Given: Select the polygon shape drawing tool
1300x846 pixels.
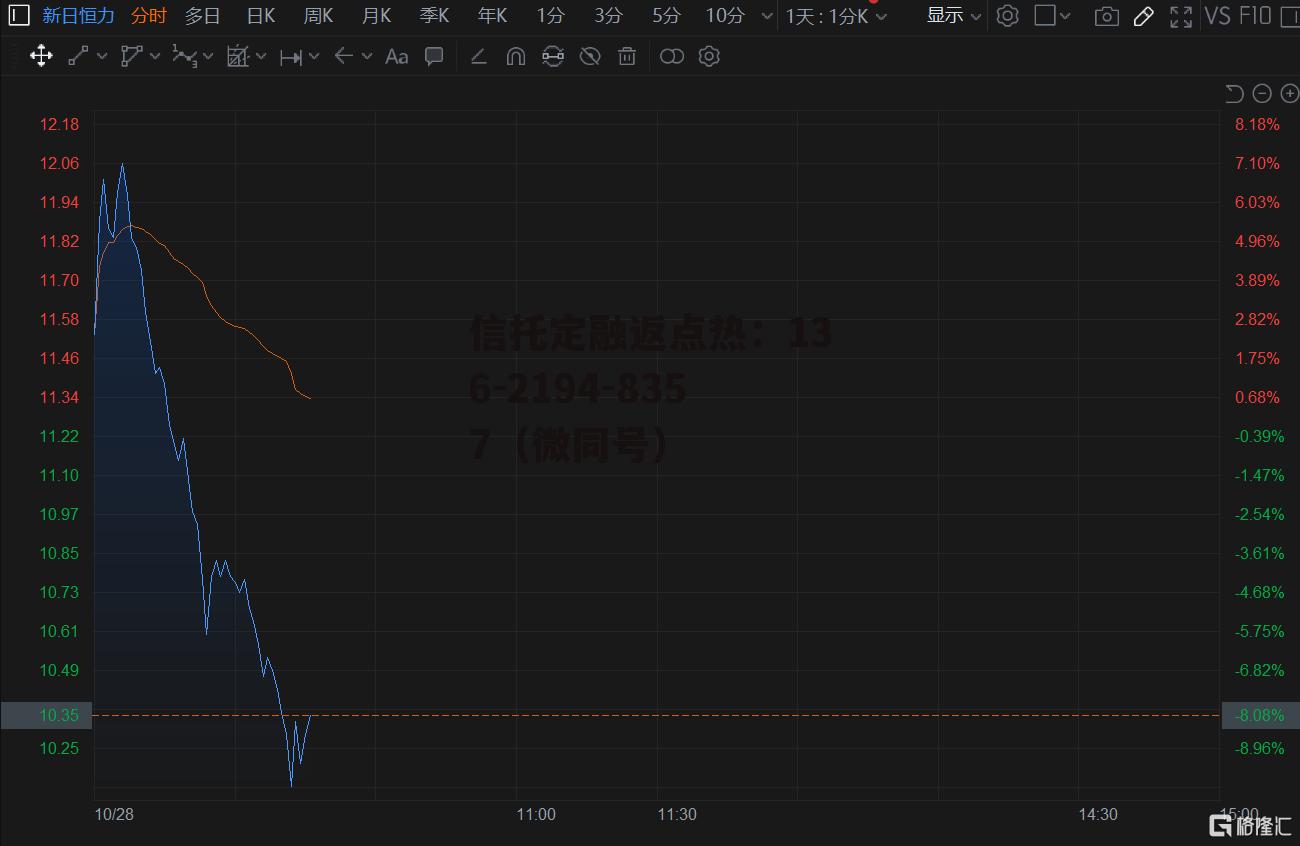Looking at the screenshot, I should pos(131,56).
